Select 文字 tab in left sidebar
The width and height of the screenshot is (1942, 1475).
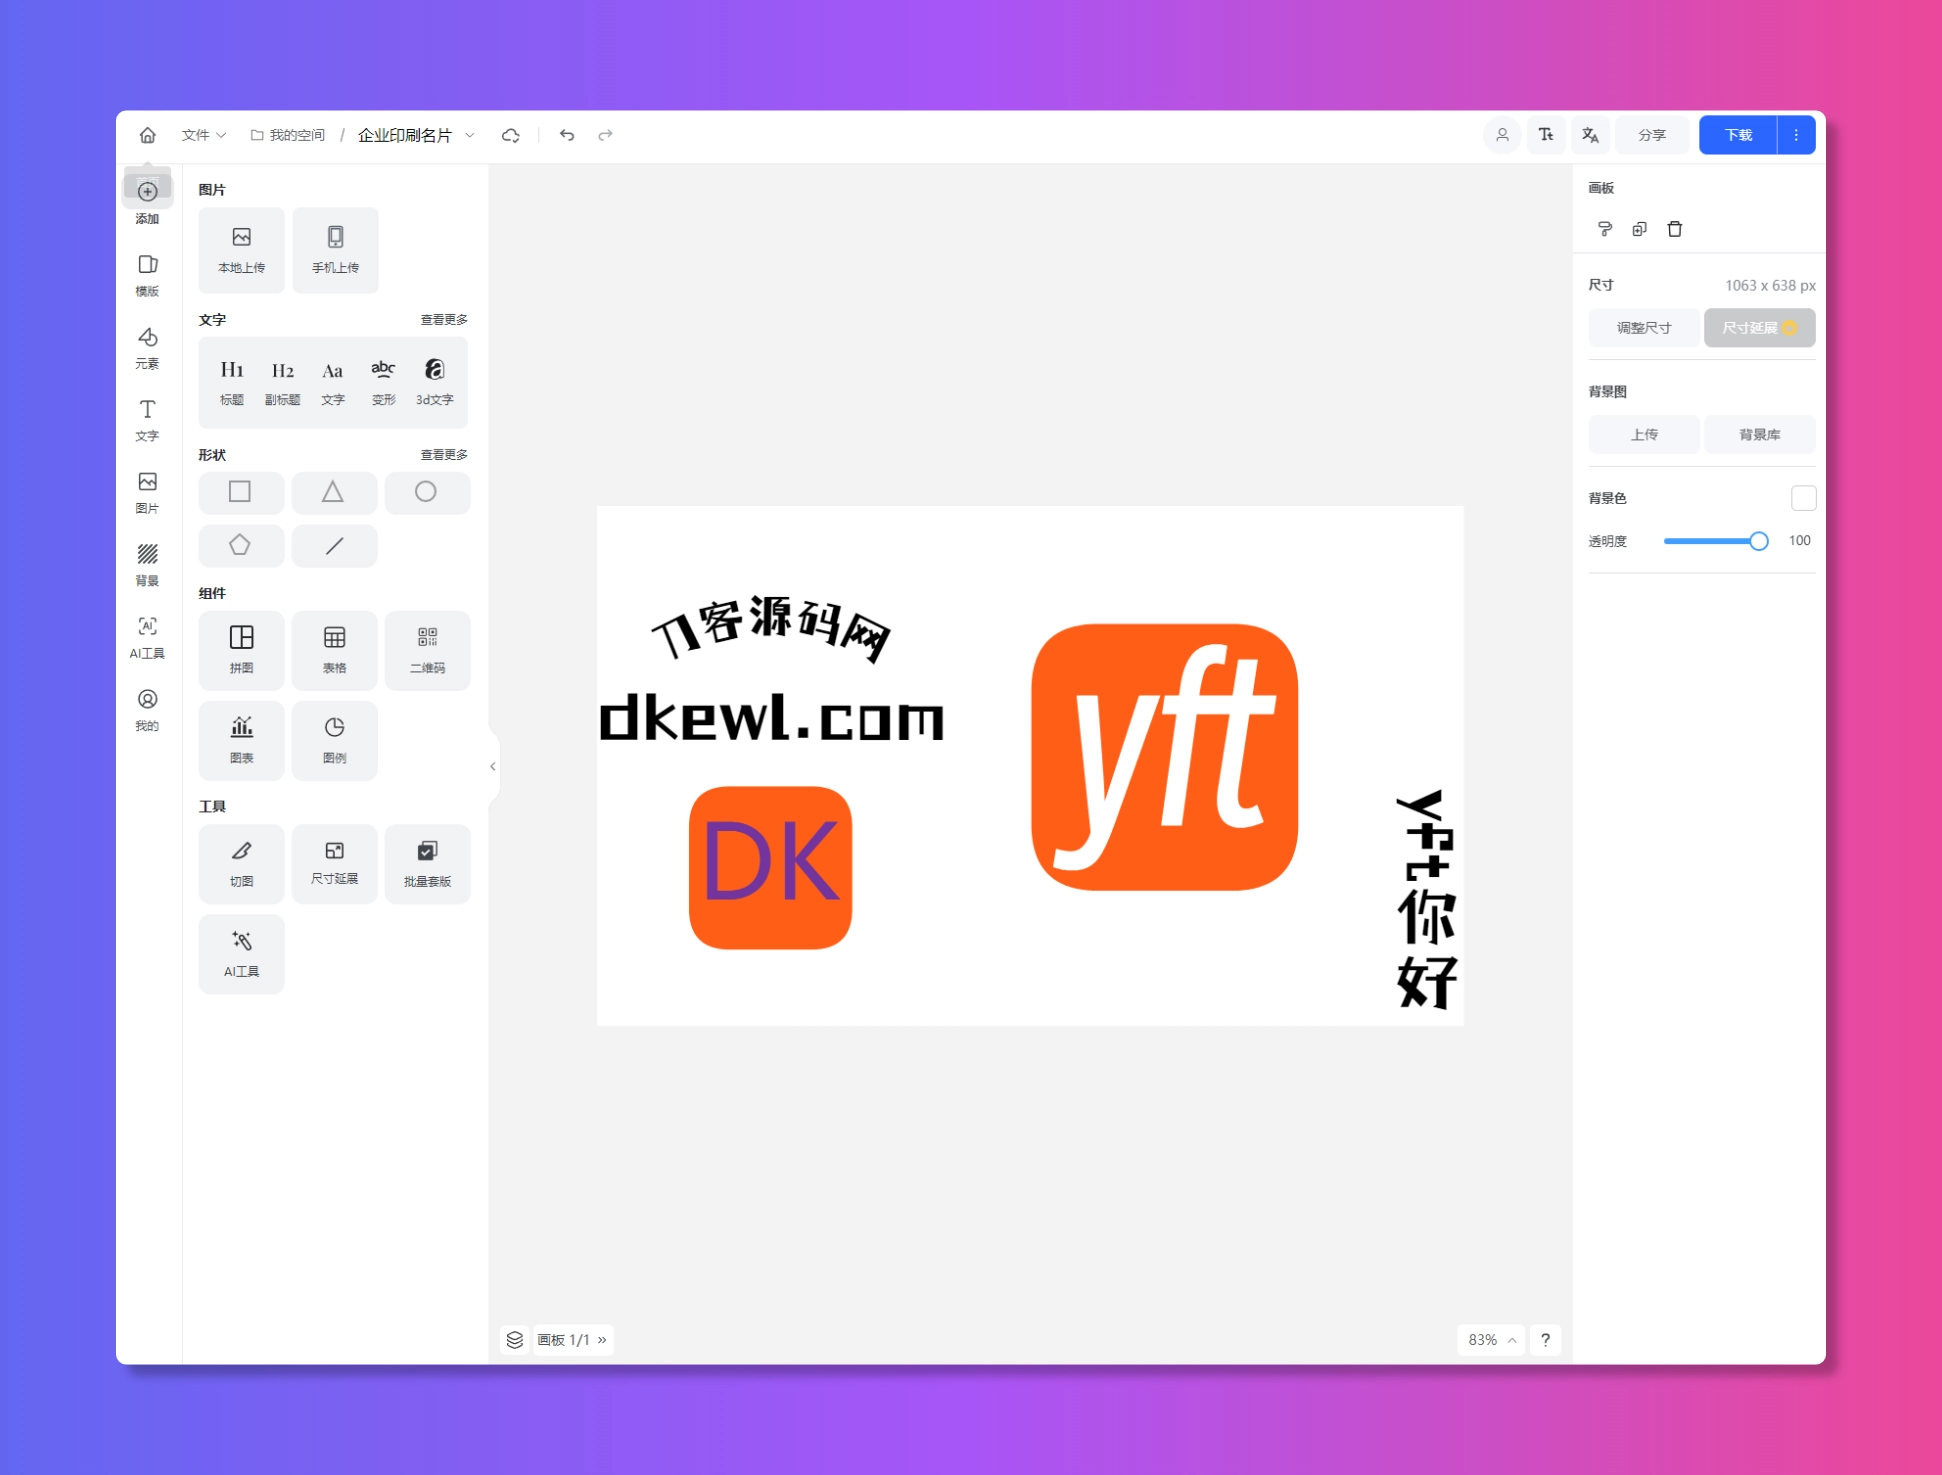(147, 420)
